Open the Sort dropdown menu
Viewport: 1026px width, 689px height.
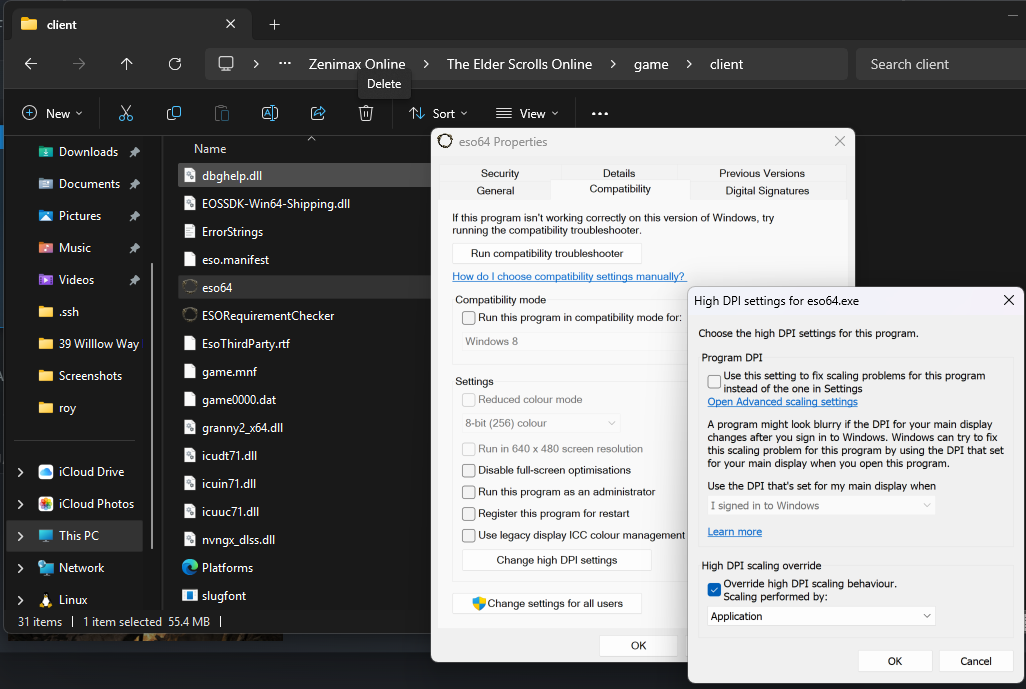coord(438,113)
